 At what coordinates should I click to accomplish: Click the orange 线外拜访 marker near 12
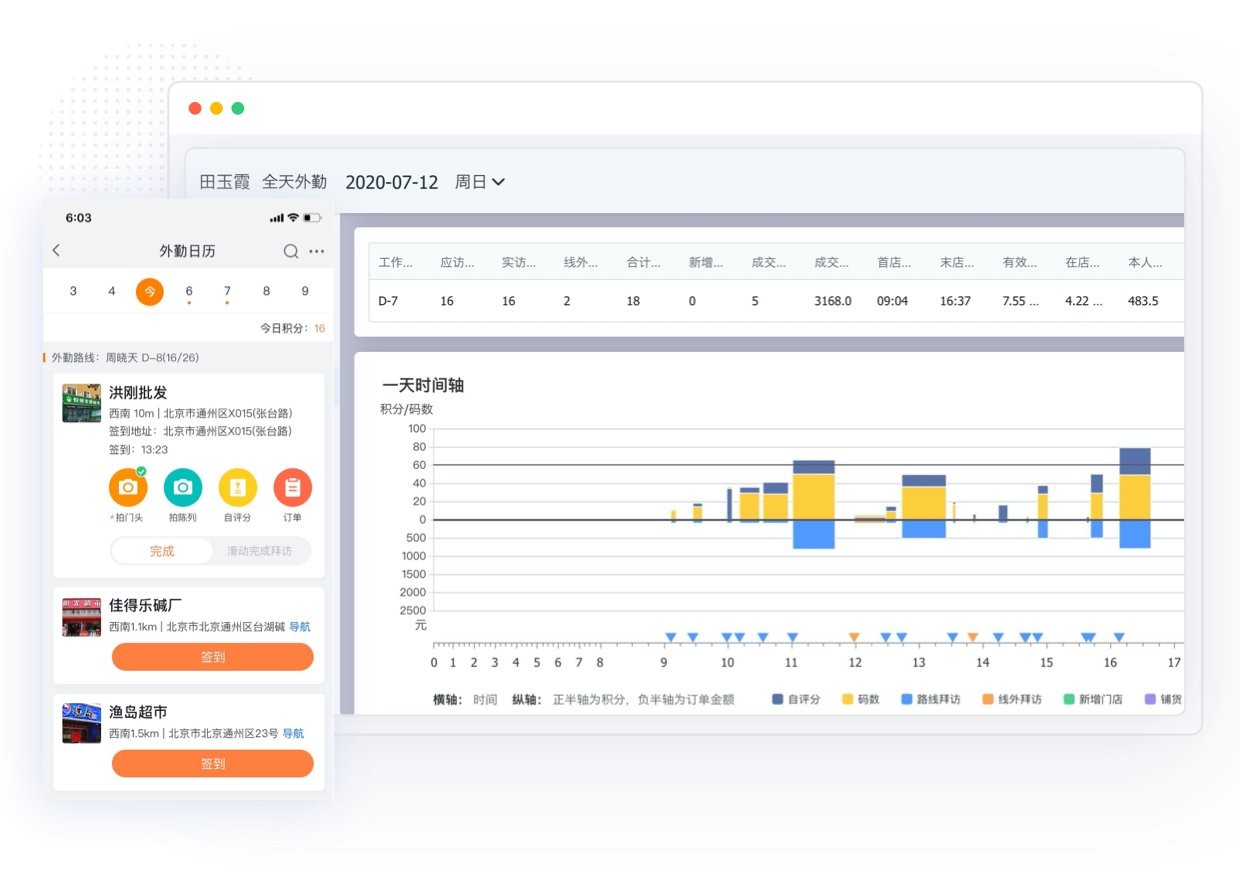[854, 637]
